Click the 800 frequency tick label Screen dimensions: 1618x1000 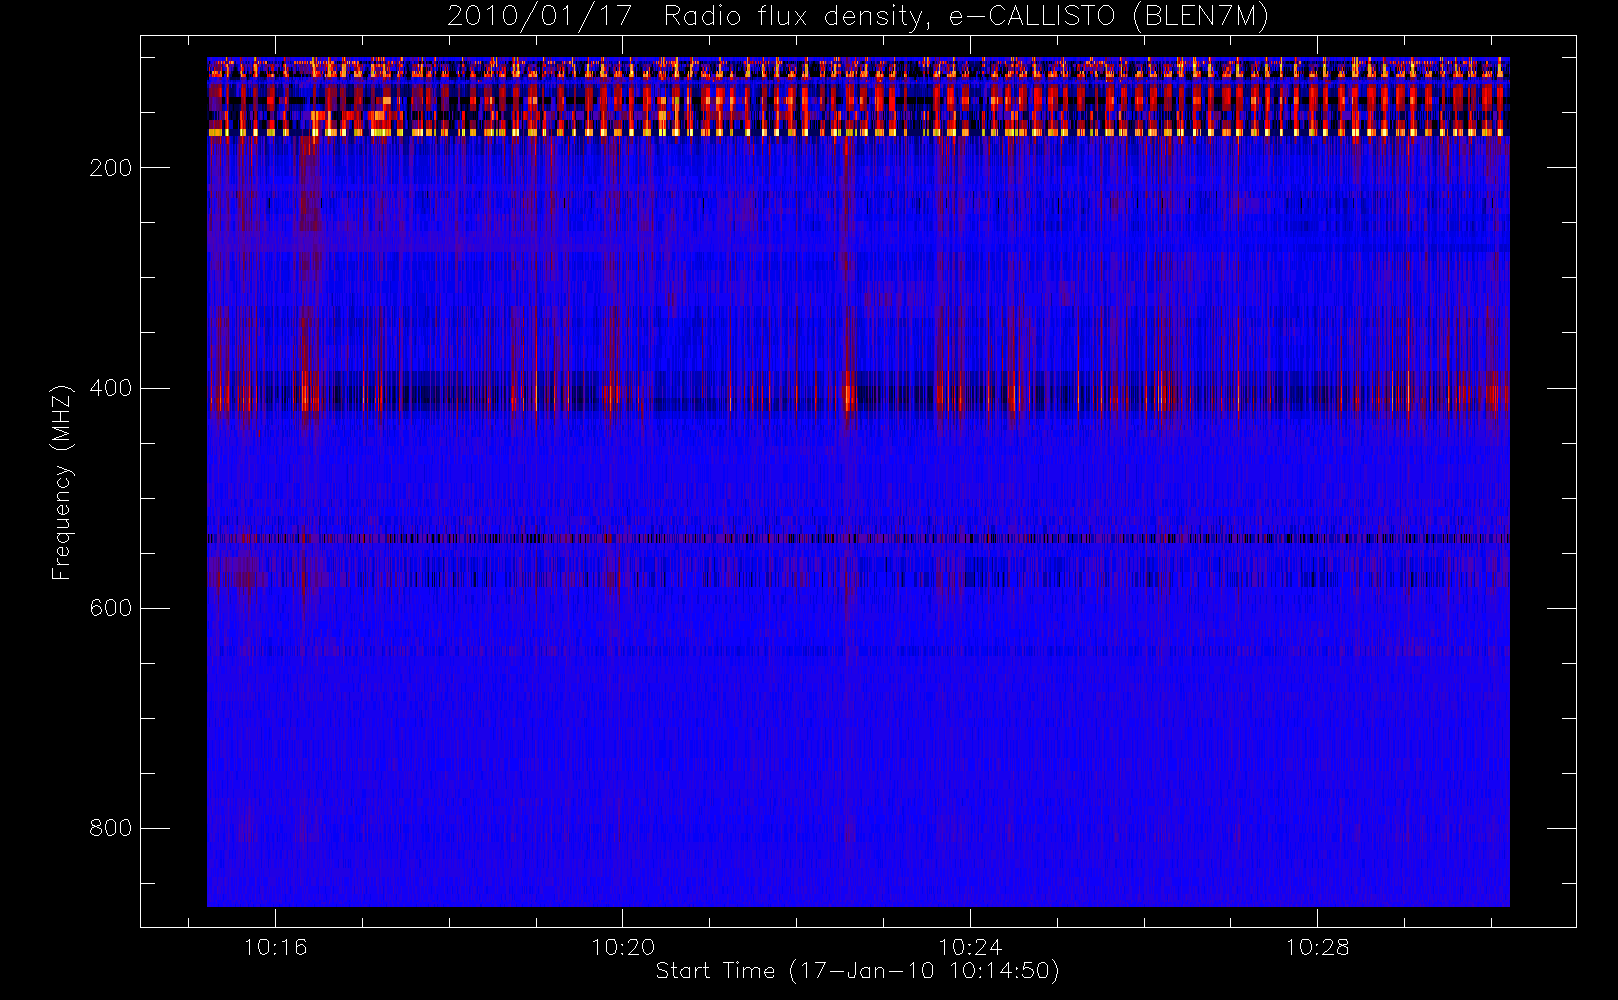(x=110, y=828)
